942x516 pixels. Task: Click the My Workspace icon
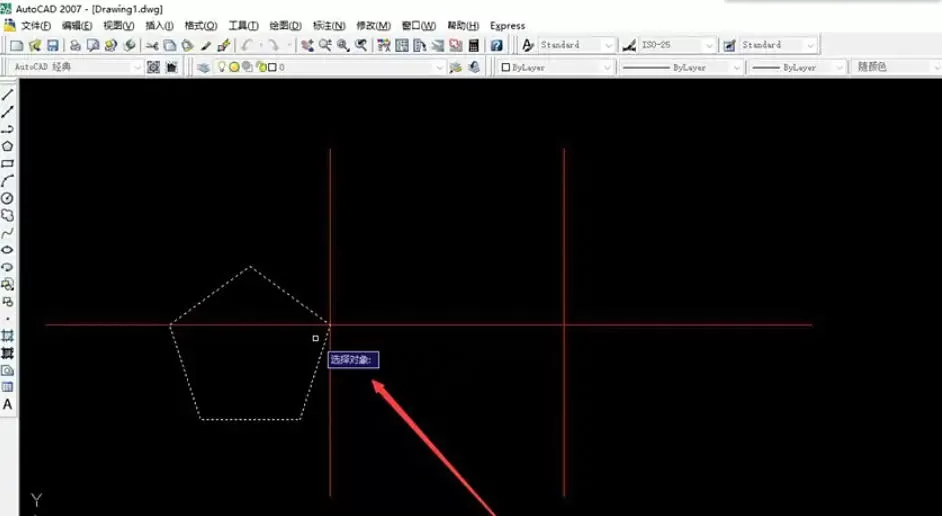(172, 67)
